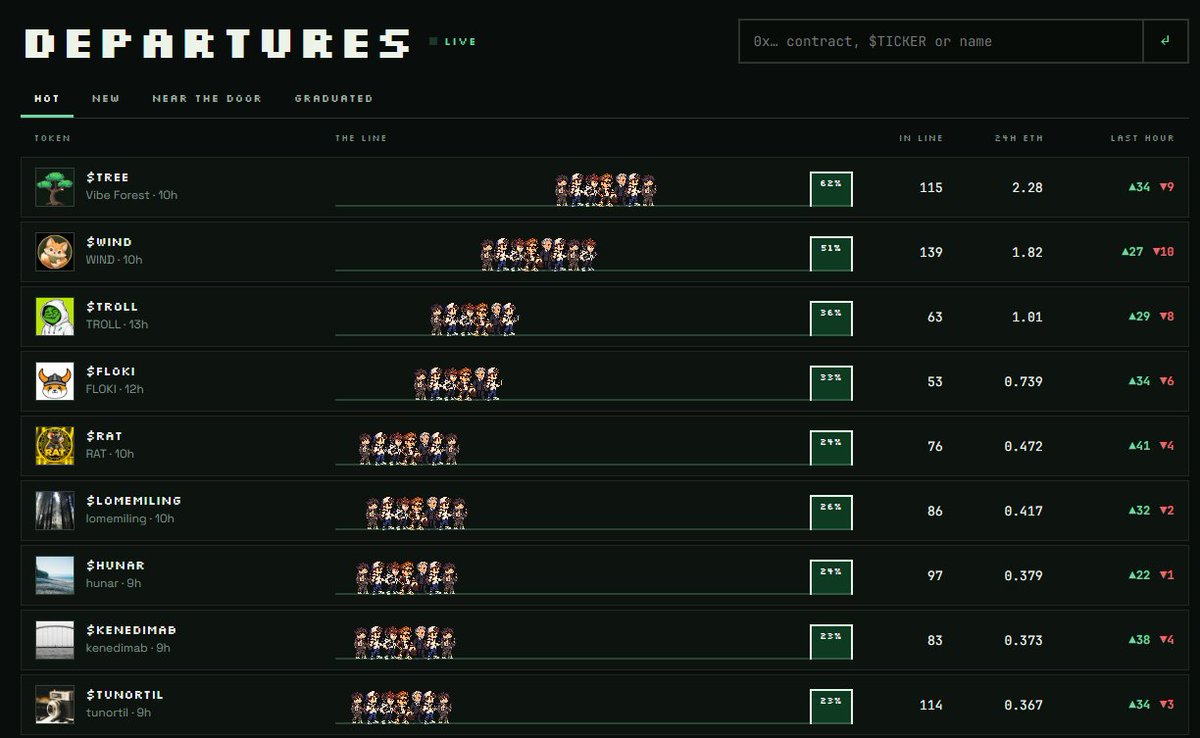Select the $HUNAR seascape thumbnail
The image size is (1200, 738).
coord(55,575)
